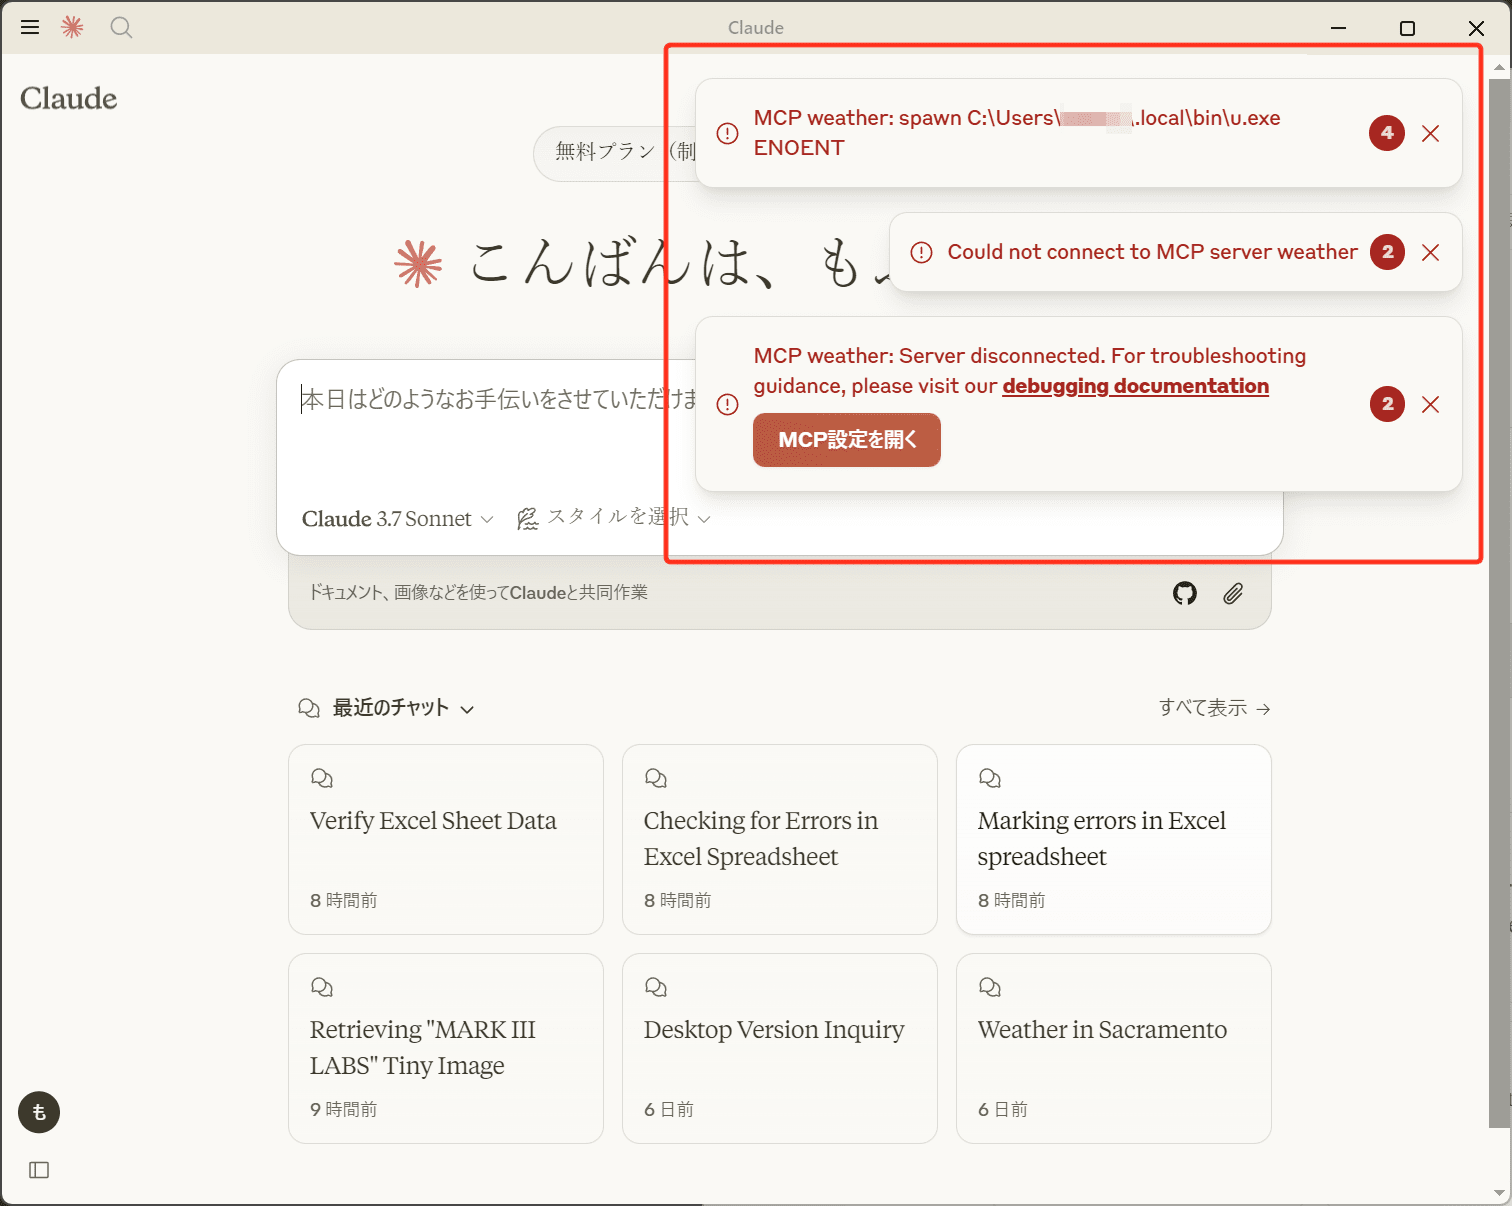Click the warning icon on the ENOENT error

tap(727, 133)
